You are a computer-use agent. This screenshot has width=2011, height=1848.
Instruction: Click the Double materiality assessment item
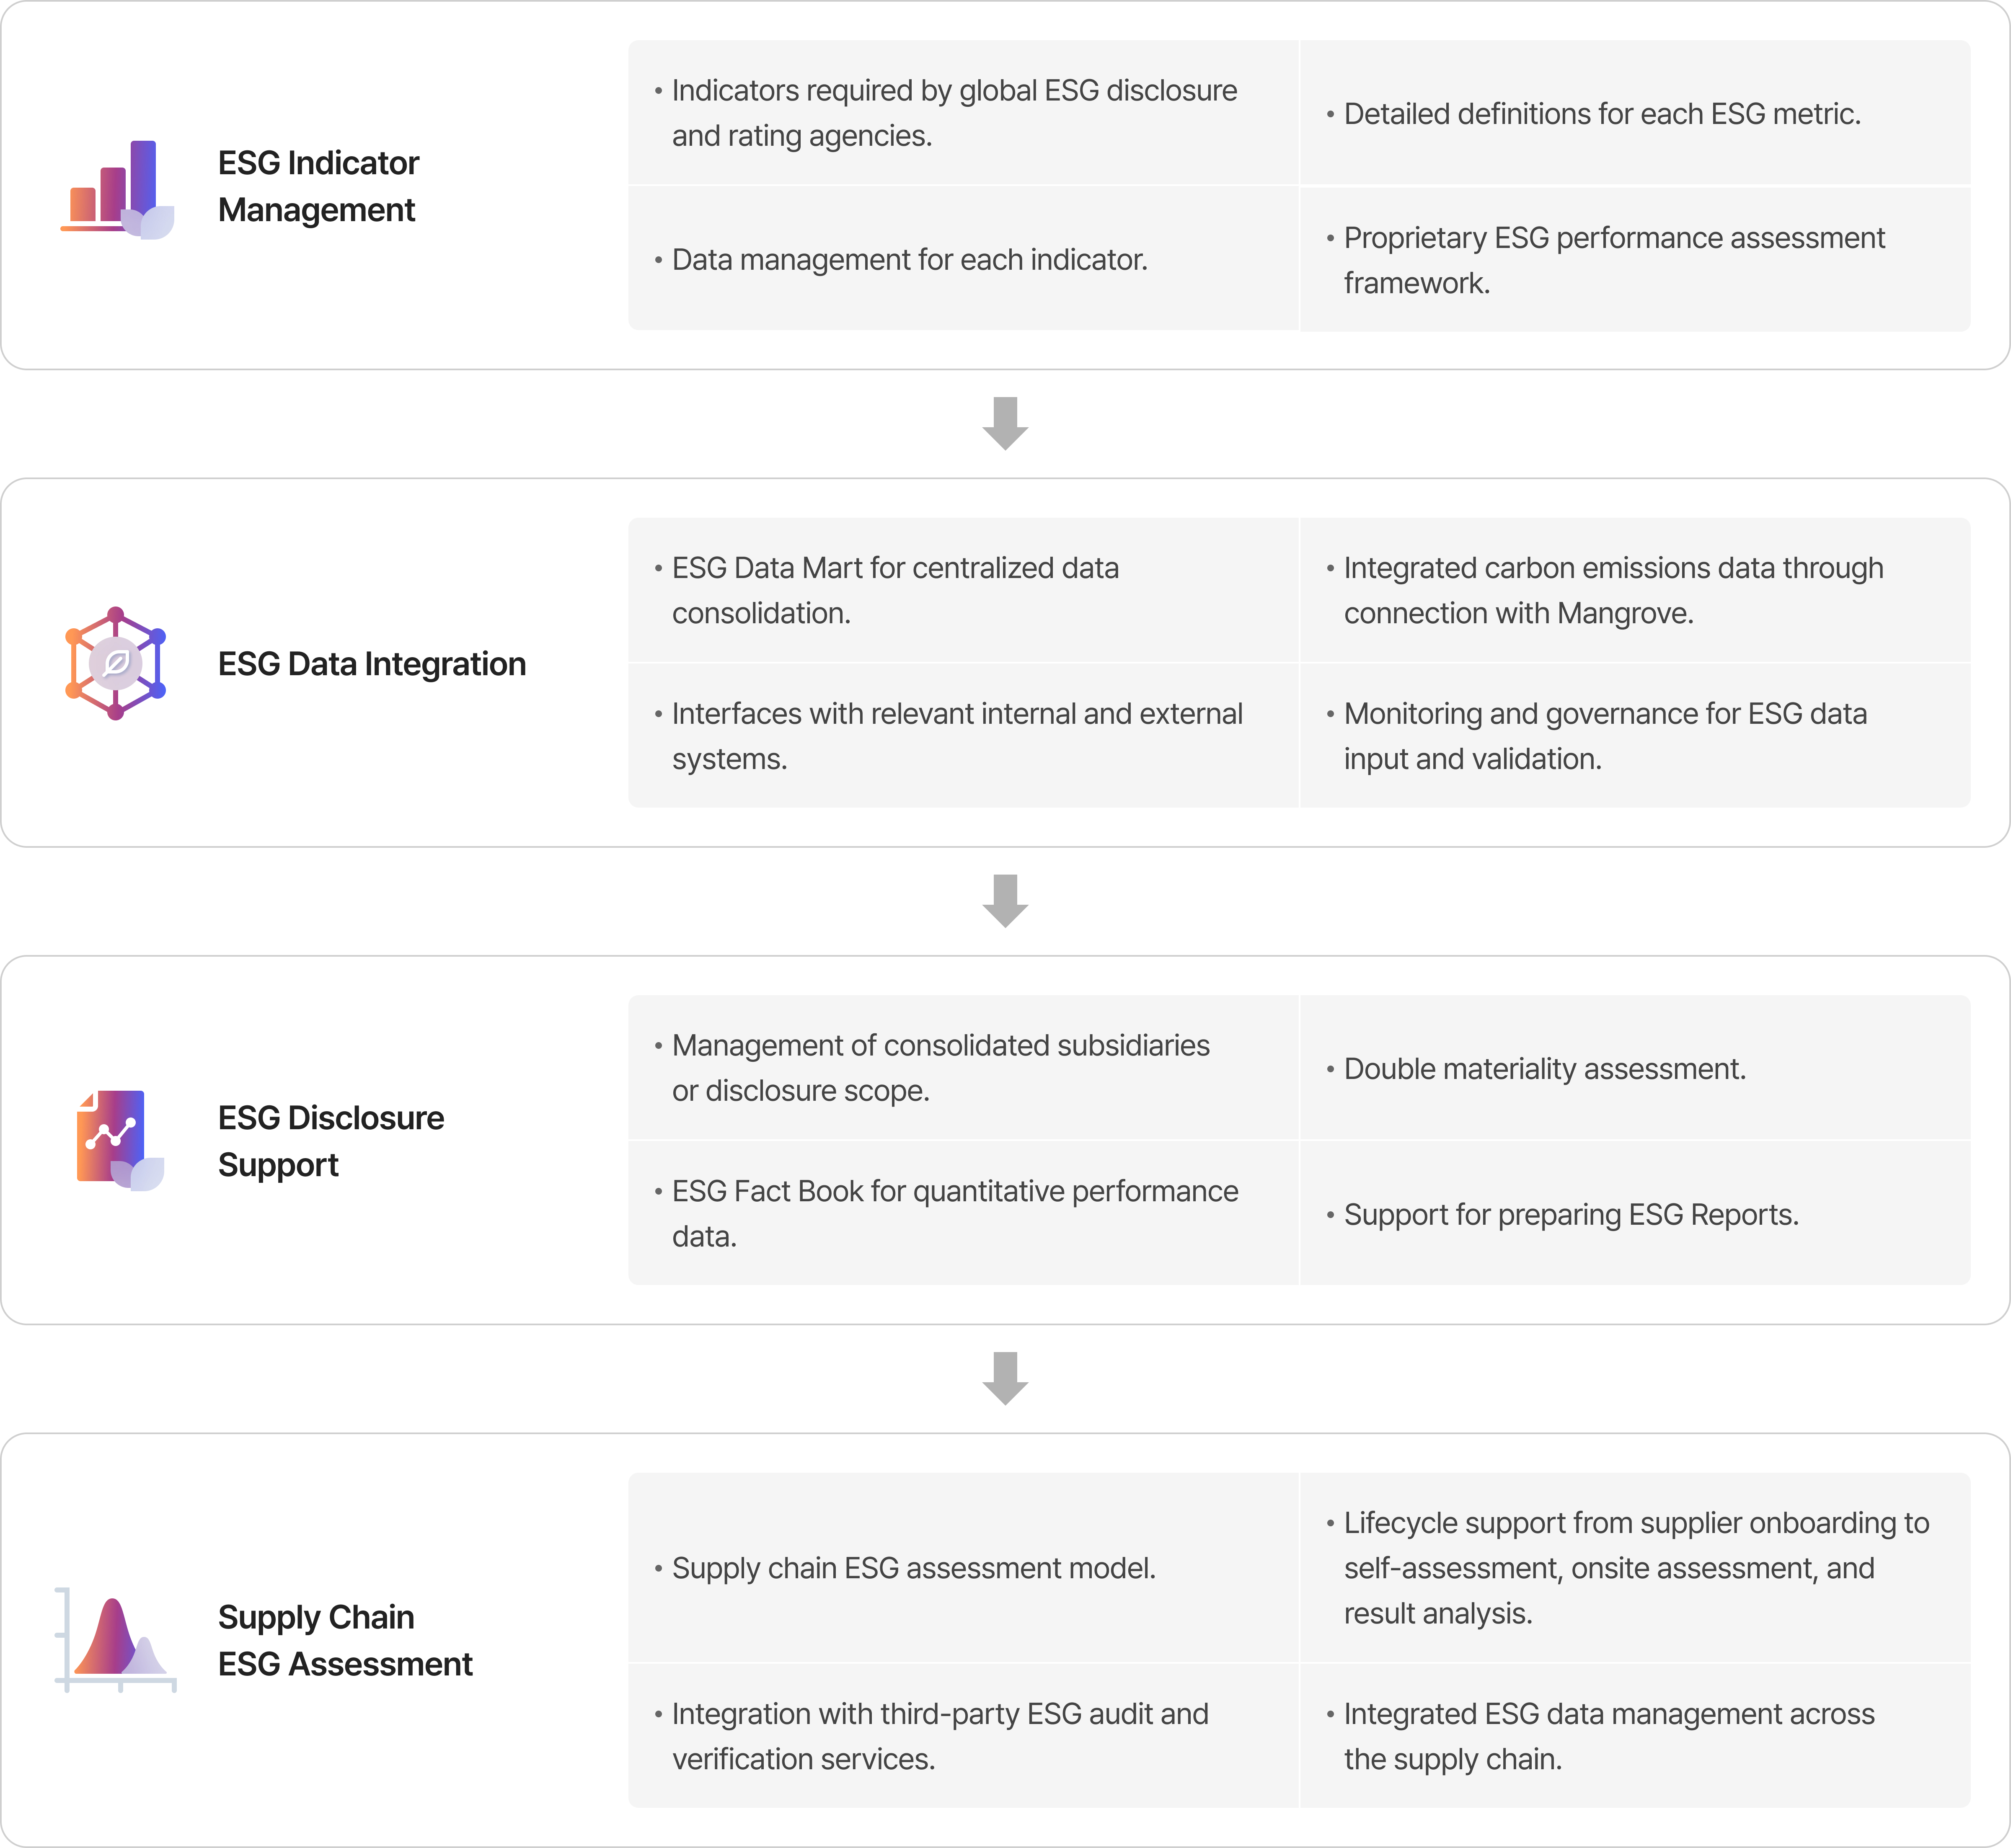(x=1544, y=1069)
